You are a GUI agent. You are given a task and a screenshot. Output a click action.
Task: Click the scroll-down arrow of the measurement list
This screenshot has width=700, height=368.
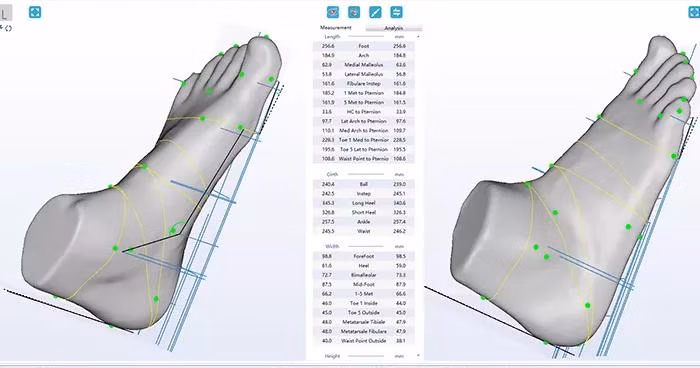(418, 355)
